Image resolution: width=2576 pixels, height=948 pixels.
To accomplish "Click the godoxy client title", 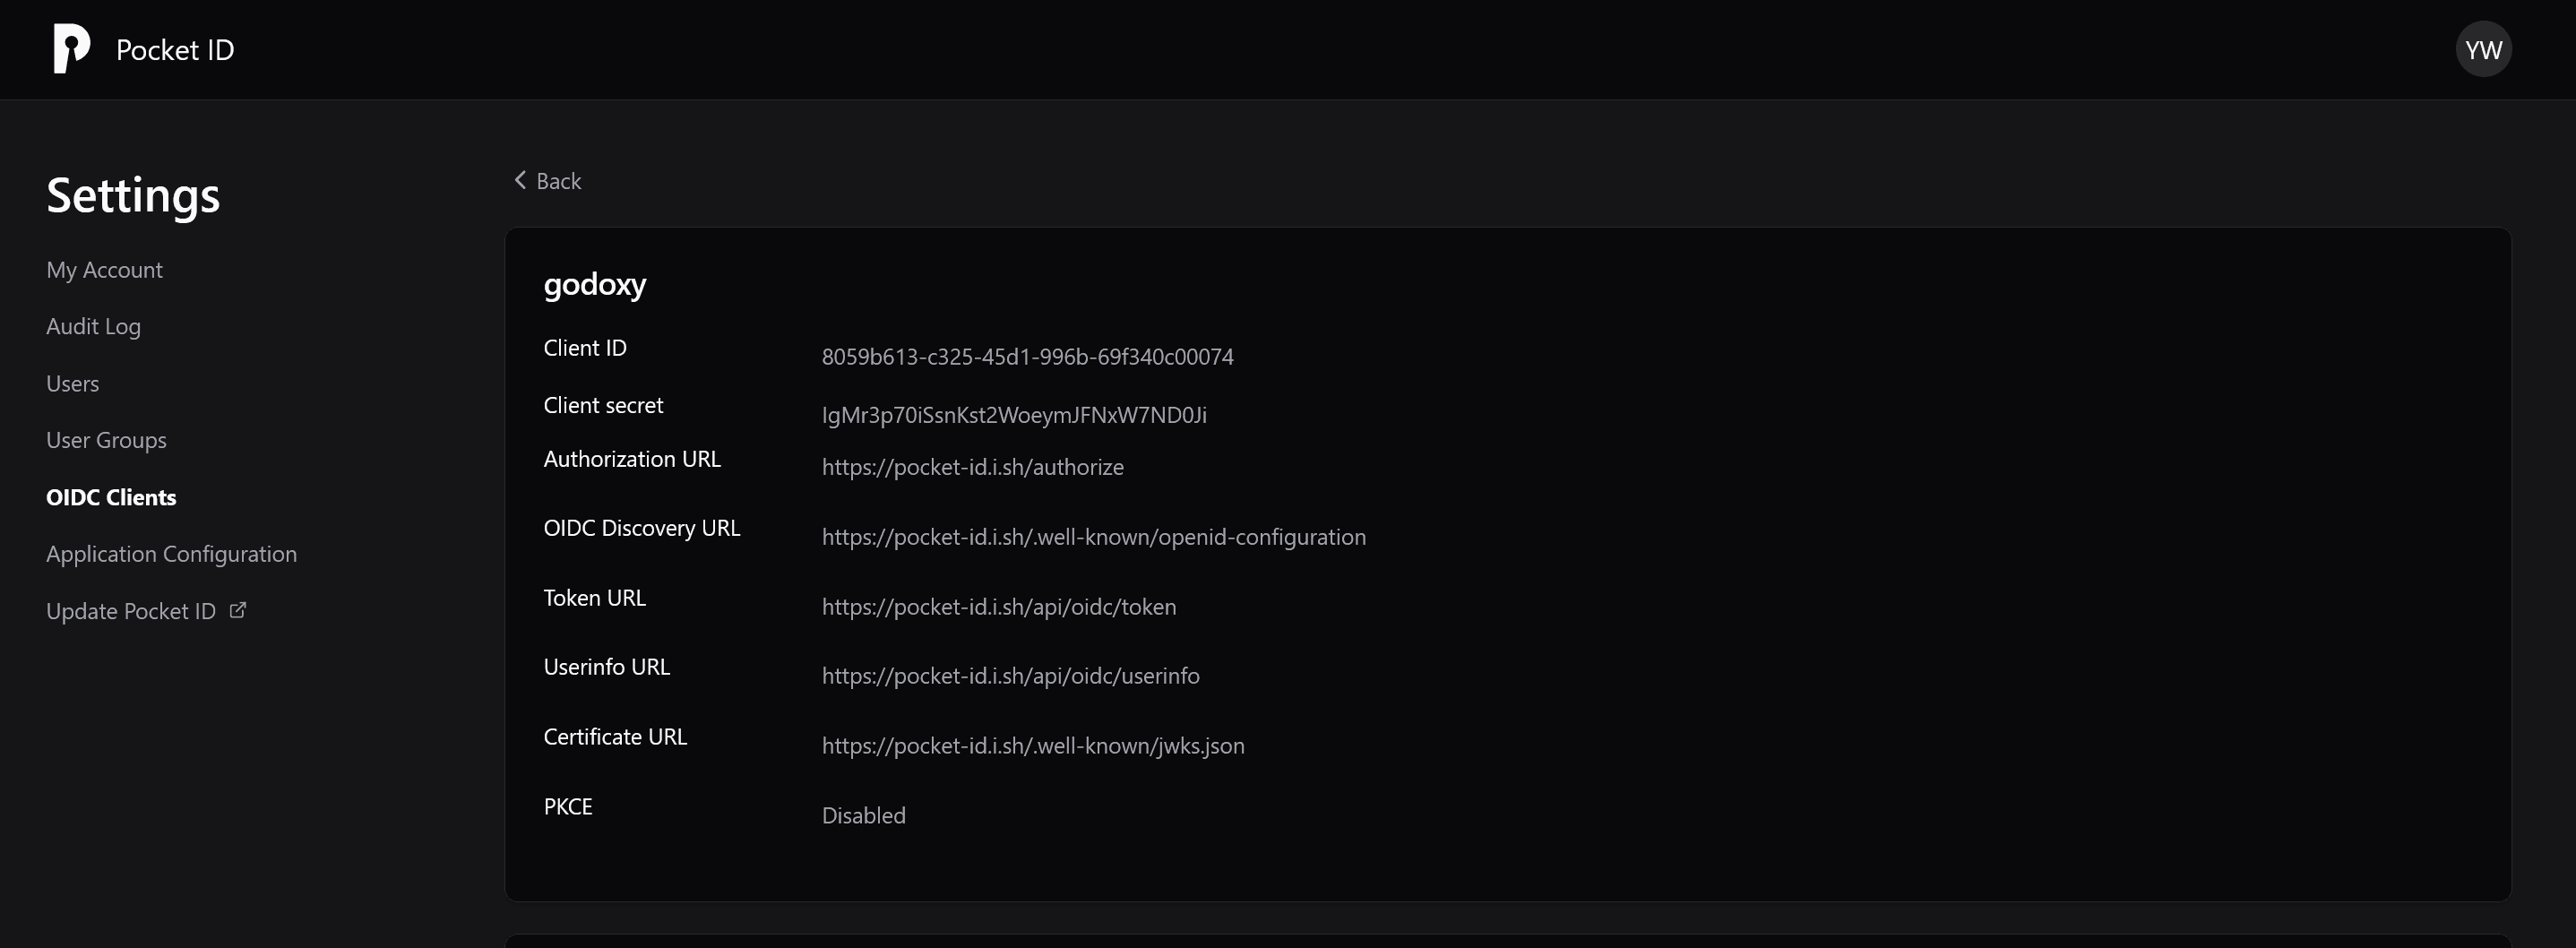I will tap(595, 284).
